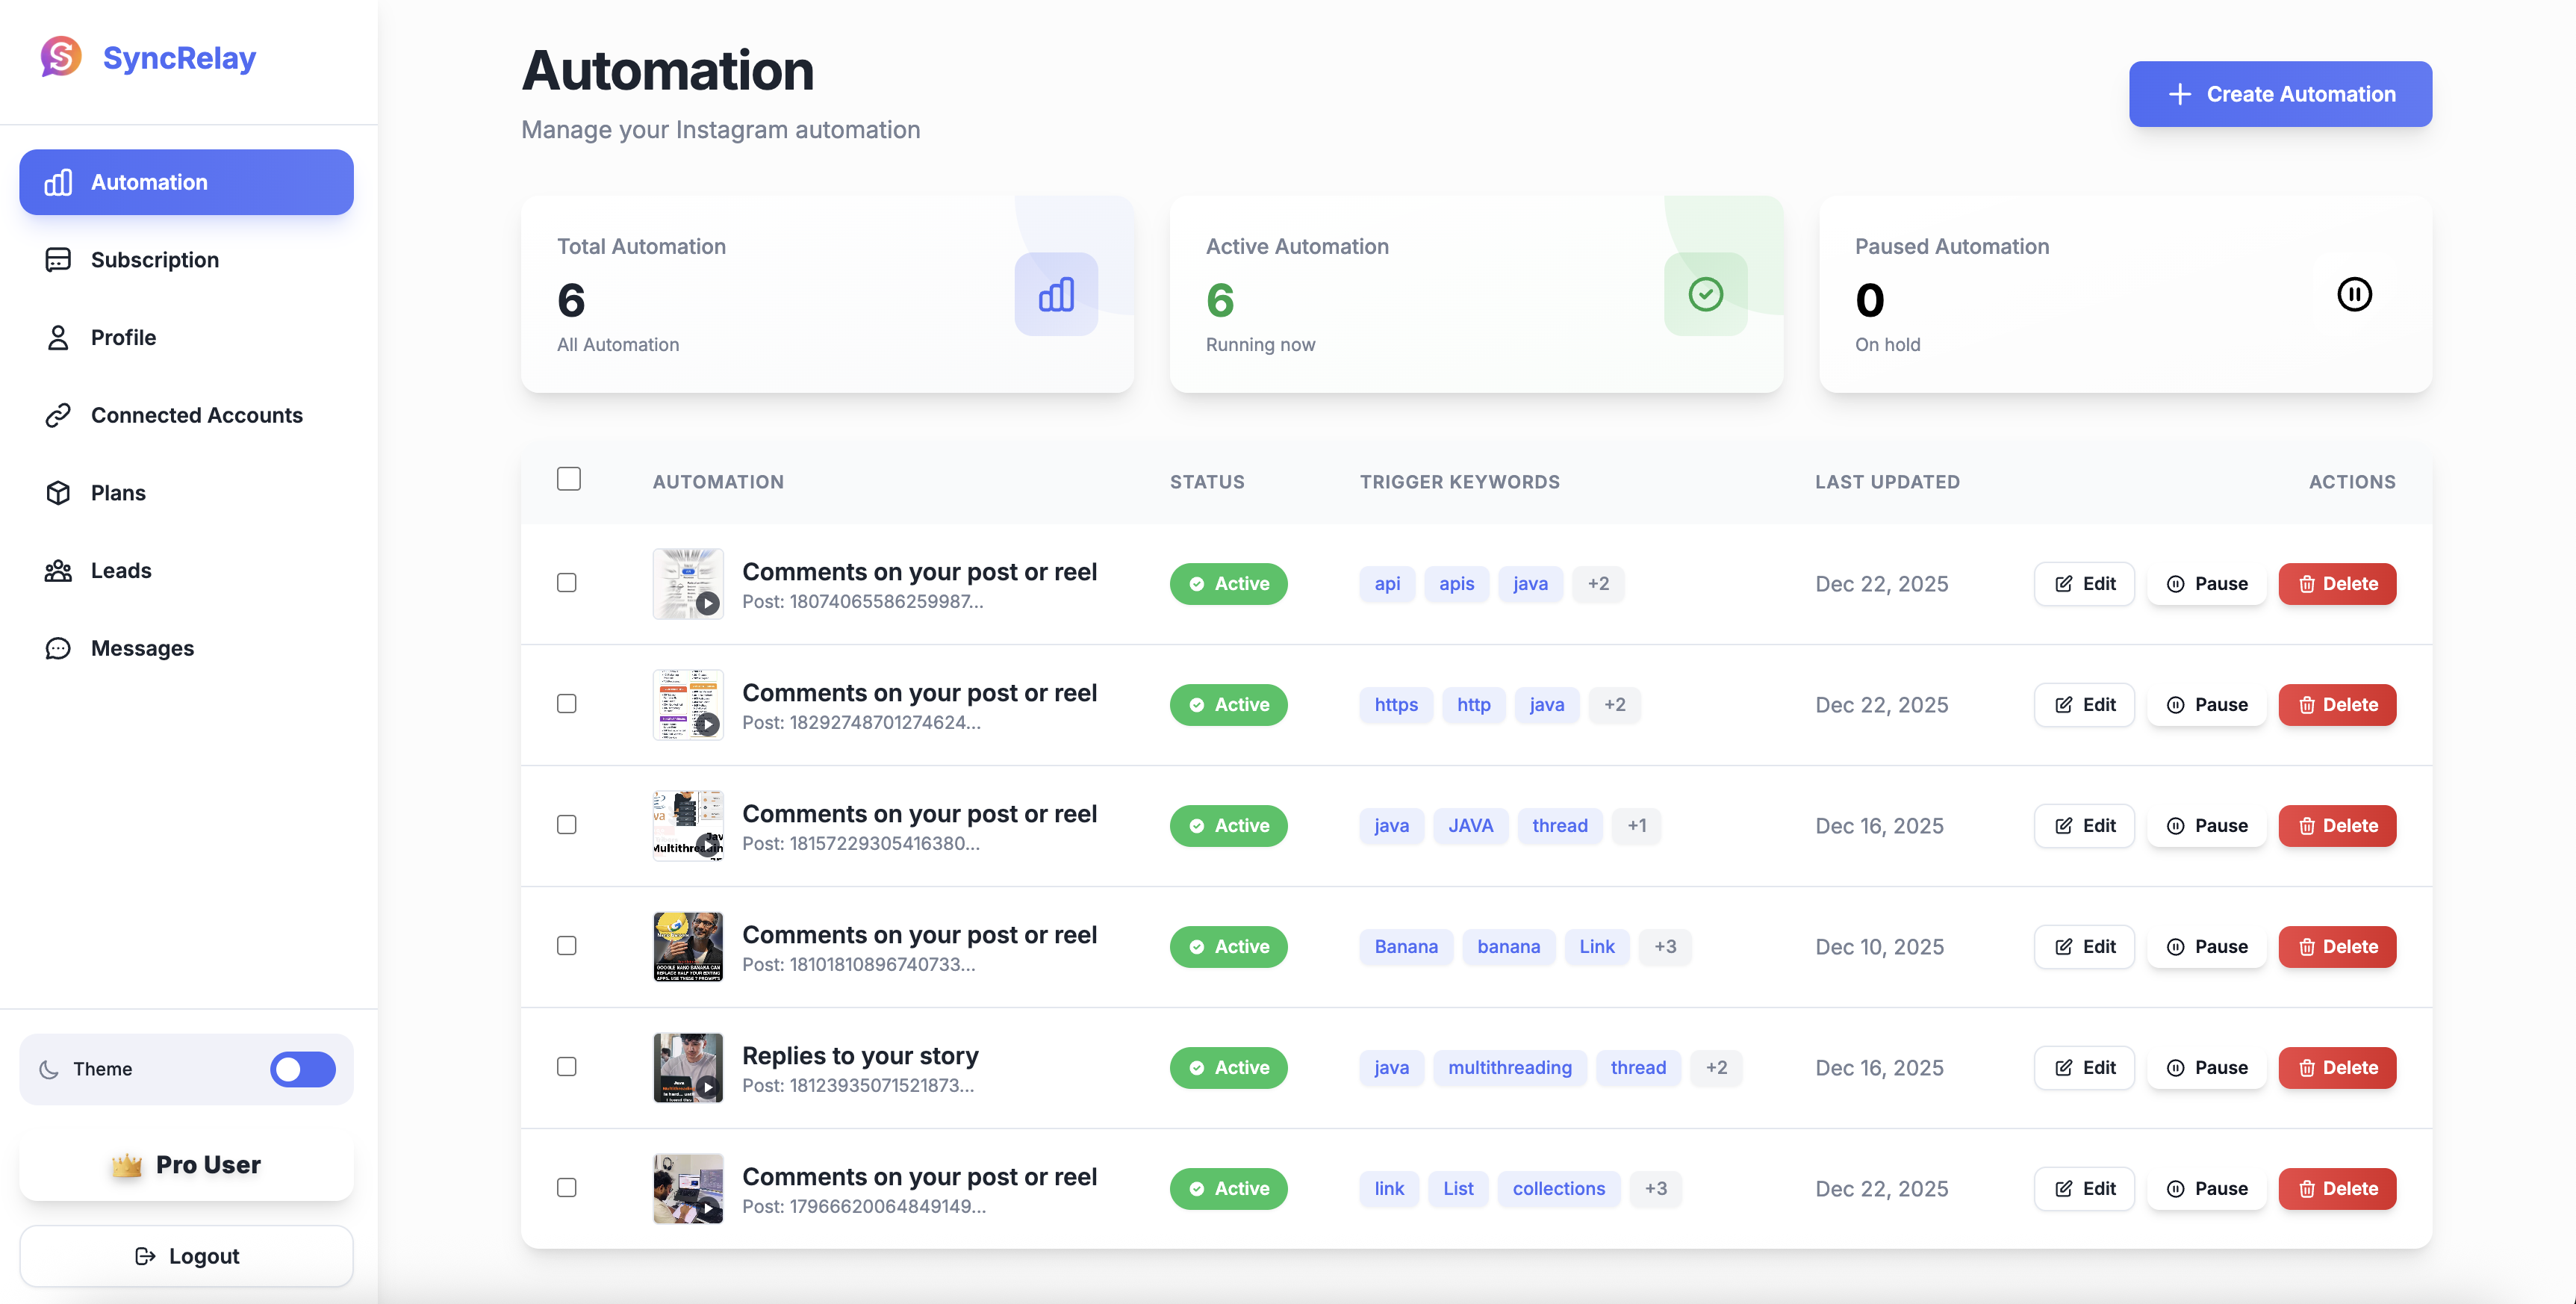Open the Subscription menu item
Image resolution: width=2576 pixels, height=1304 pixels.
point(154,260)
